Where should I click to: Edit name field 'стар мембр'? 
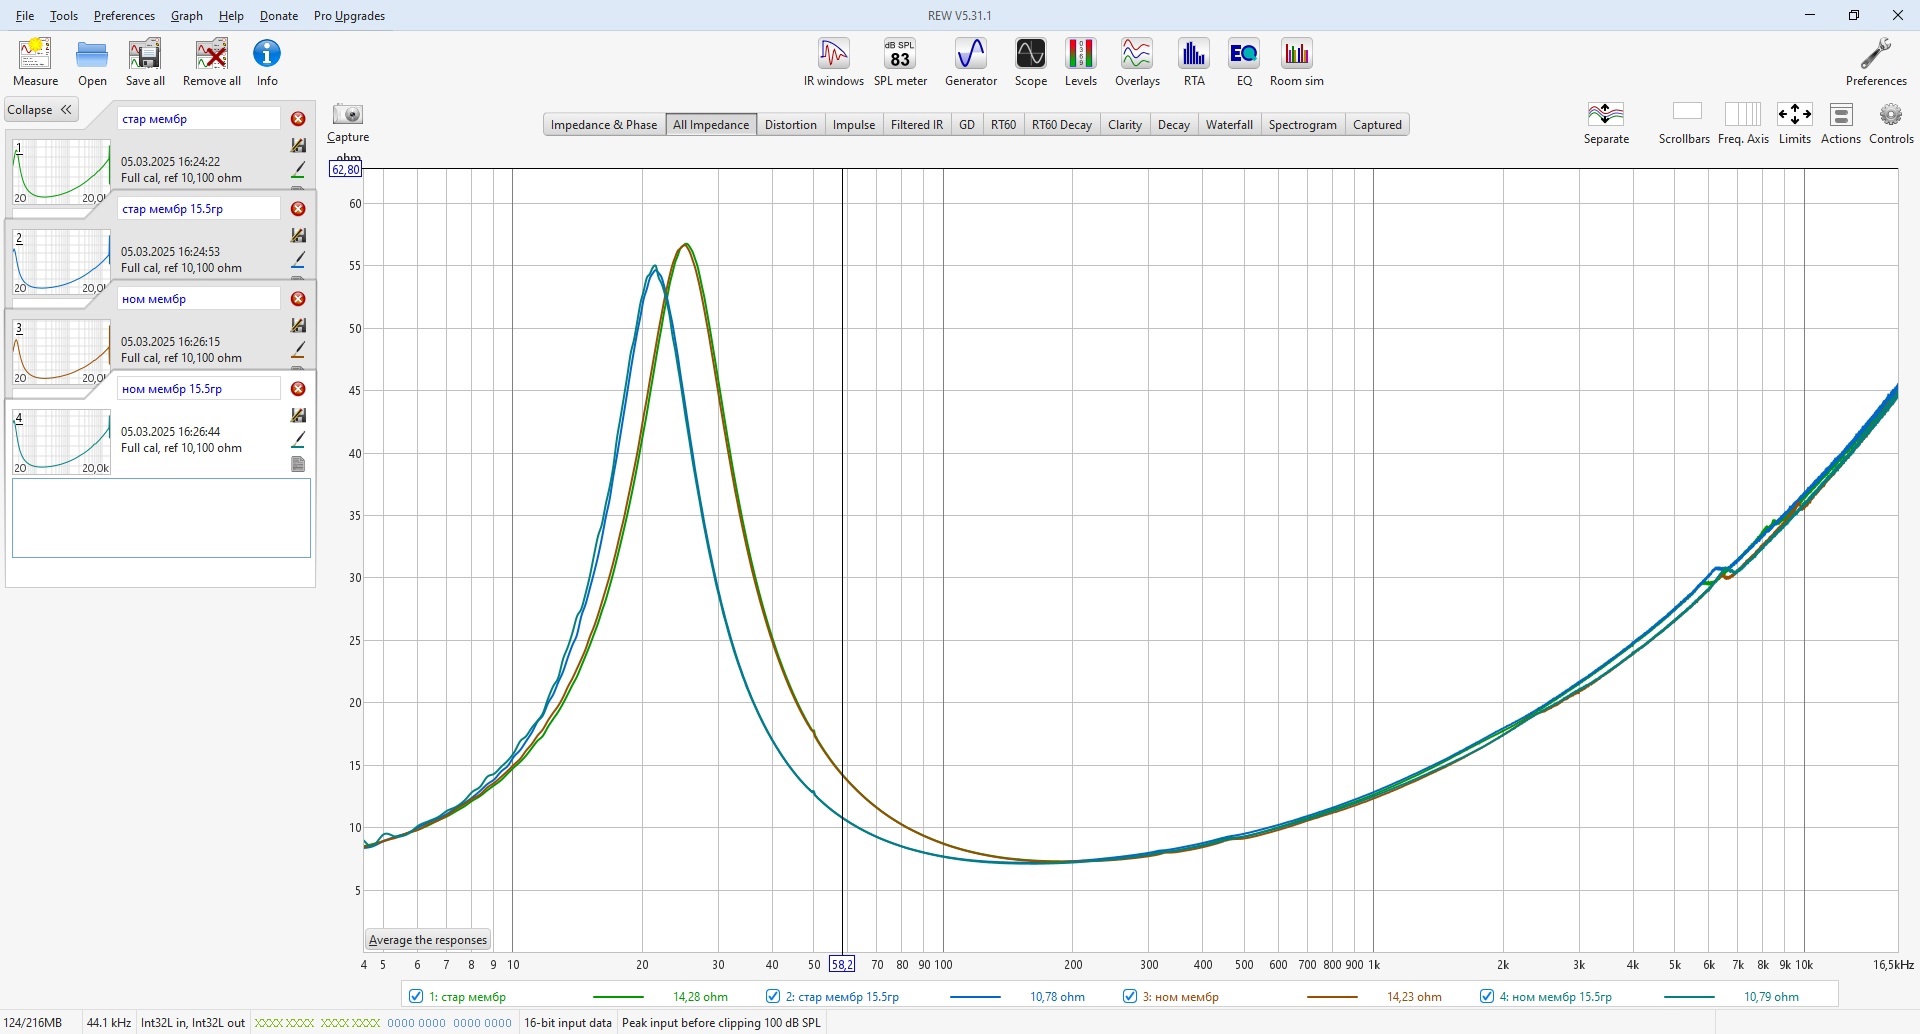coord(199,119)
